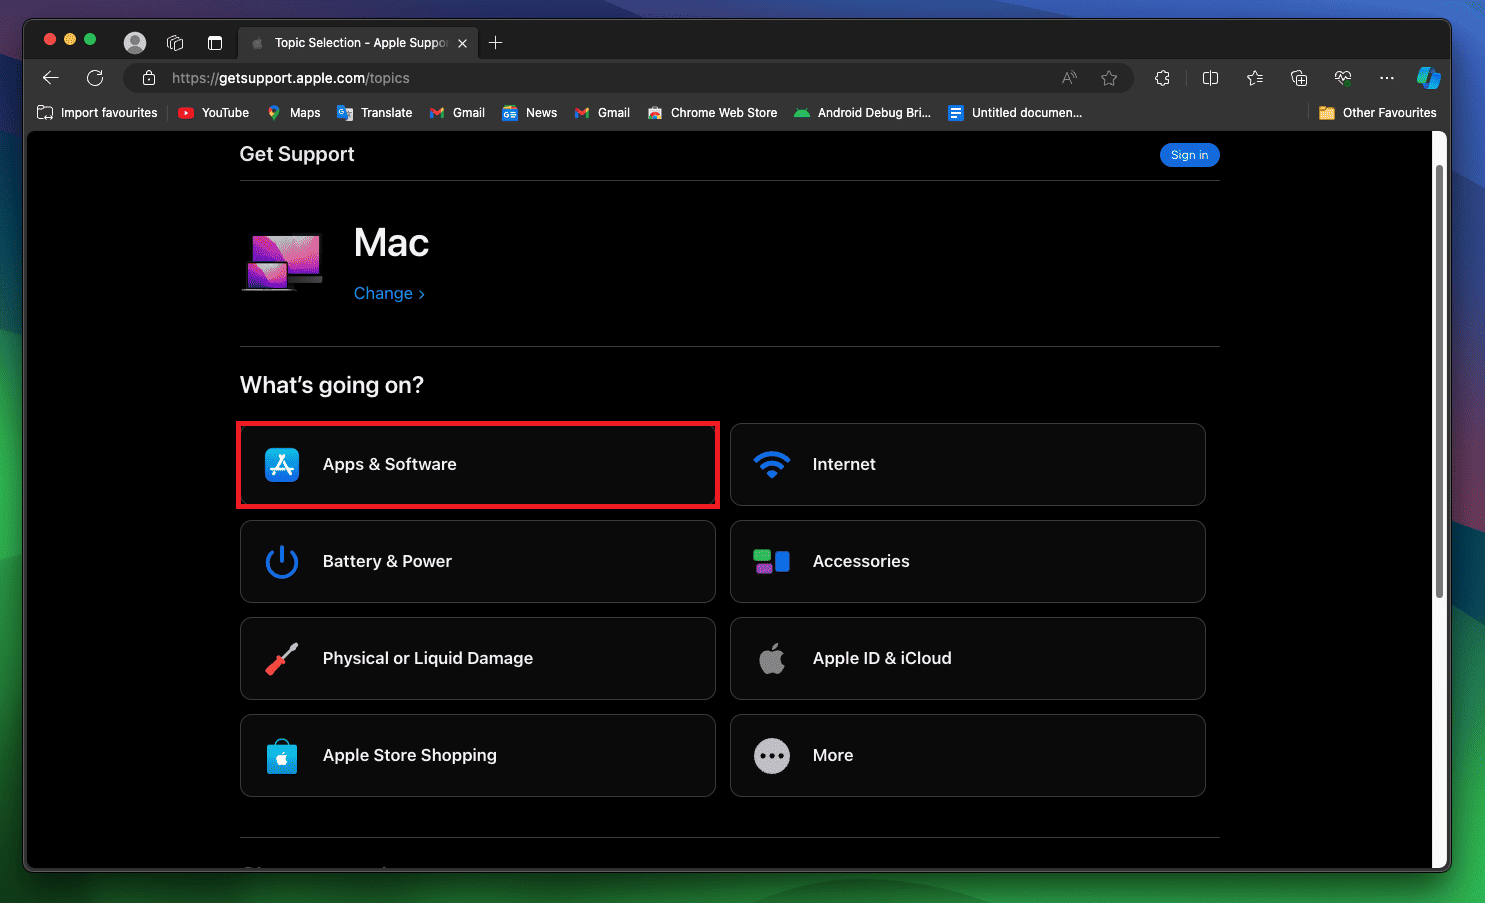Screen dimensions: 1485x903
Task: Open the News bookmark
Action: coord(530,113)
